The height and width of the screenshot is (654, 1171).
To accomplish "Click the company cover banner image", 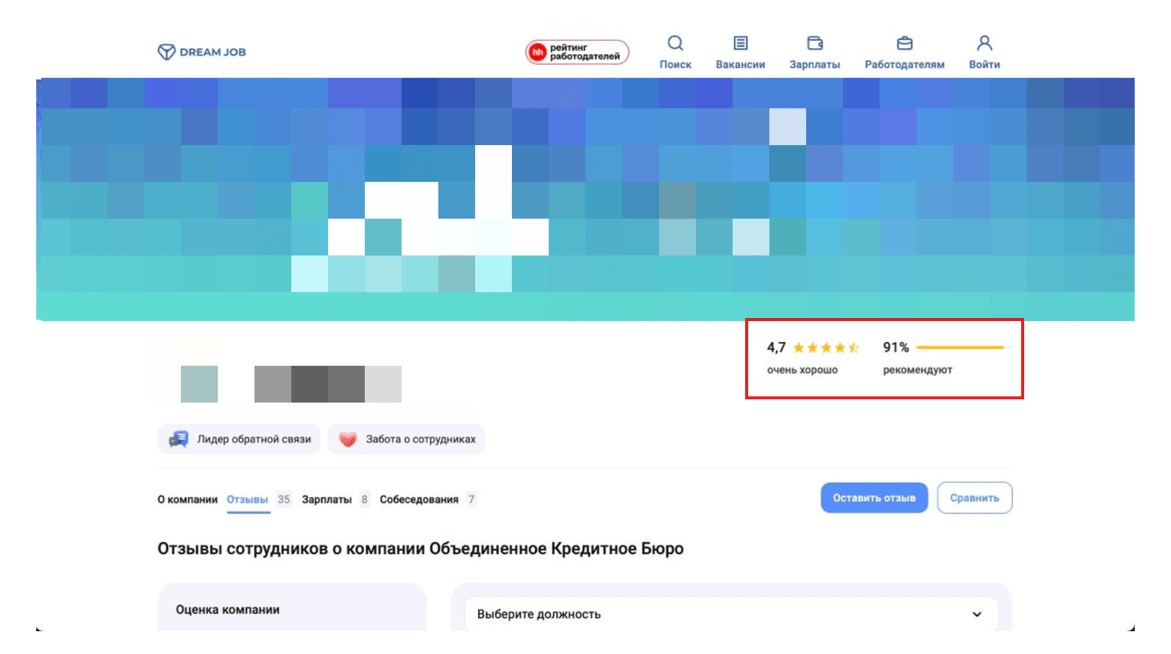I will tap(585, 199).
